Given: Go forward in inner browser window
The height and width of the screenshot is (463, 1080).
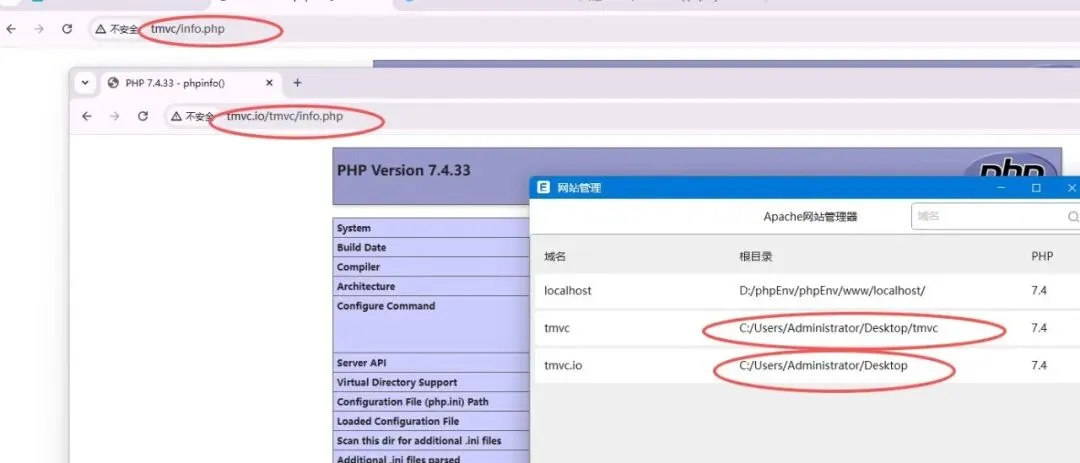Looking at the screenshot, I should tap(114, 116).
